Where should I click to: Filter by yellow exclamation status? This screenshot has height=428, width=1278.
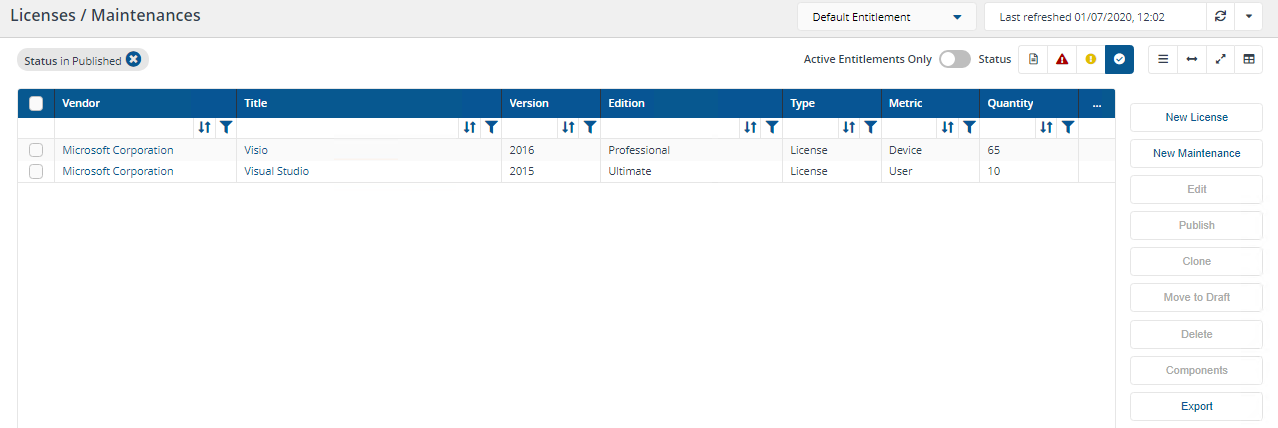[1091, 59]
